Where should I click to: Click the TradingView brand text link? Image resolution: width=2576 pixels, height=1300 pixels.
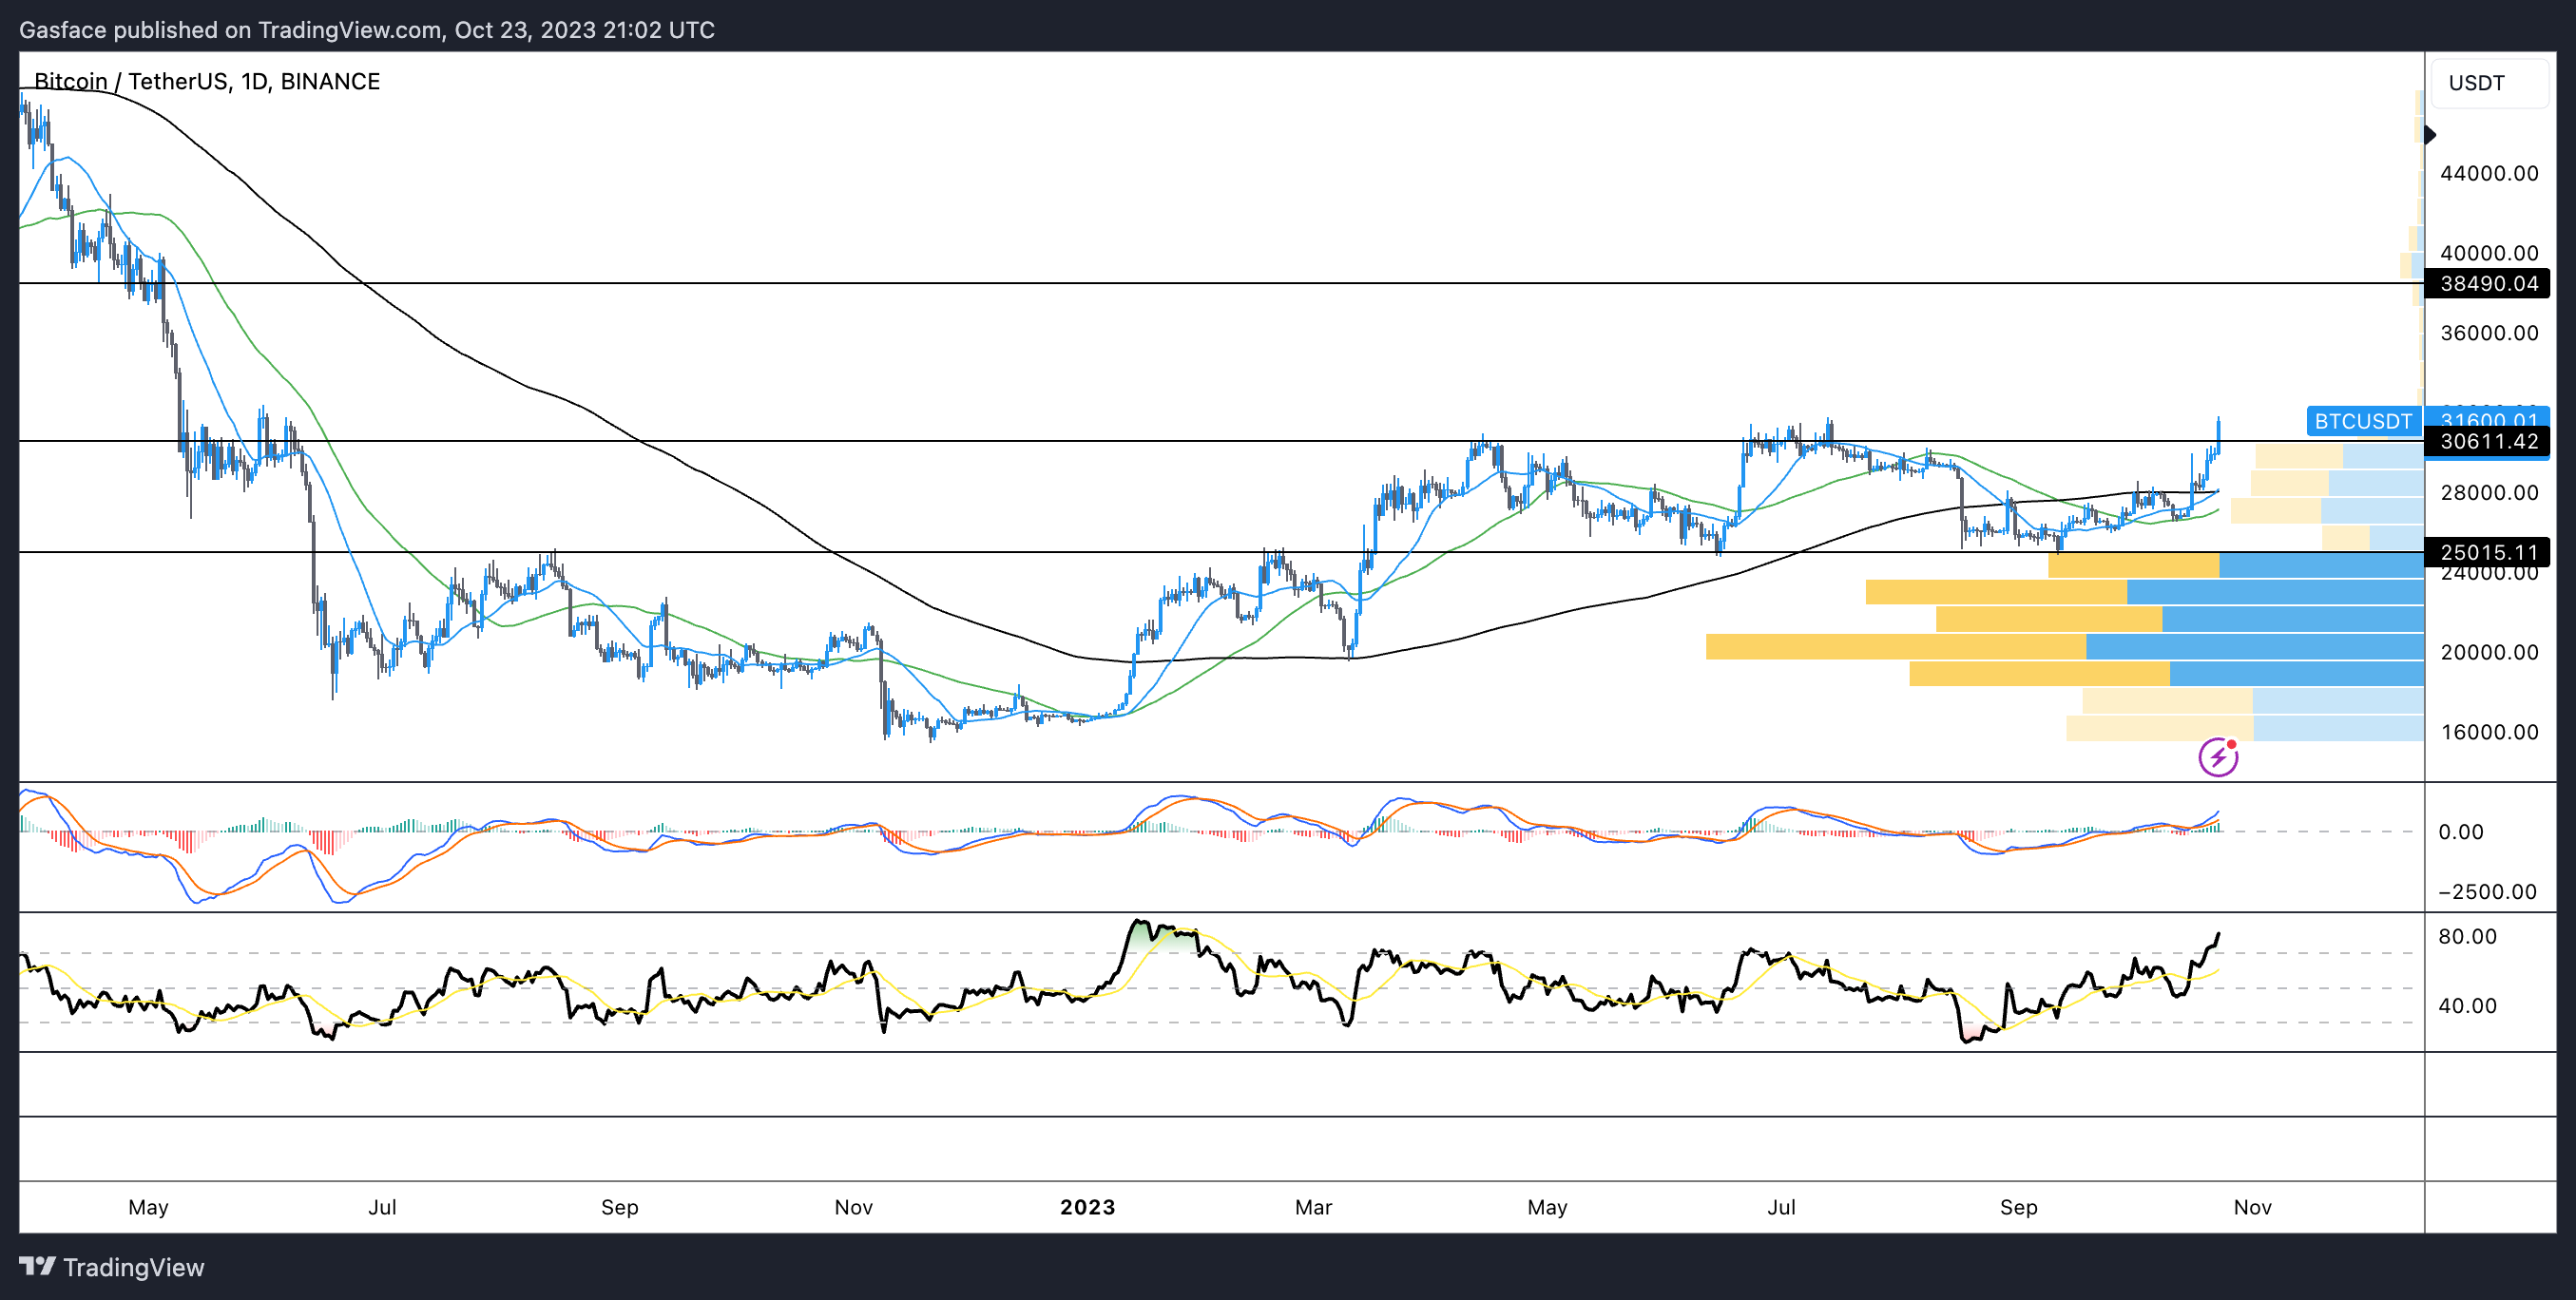(133, 1267)
